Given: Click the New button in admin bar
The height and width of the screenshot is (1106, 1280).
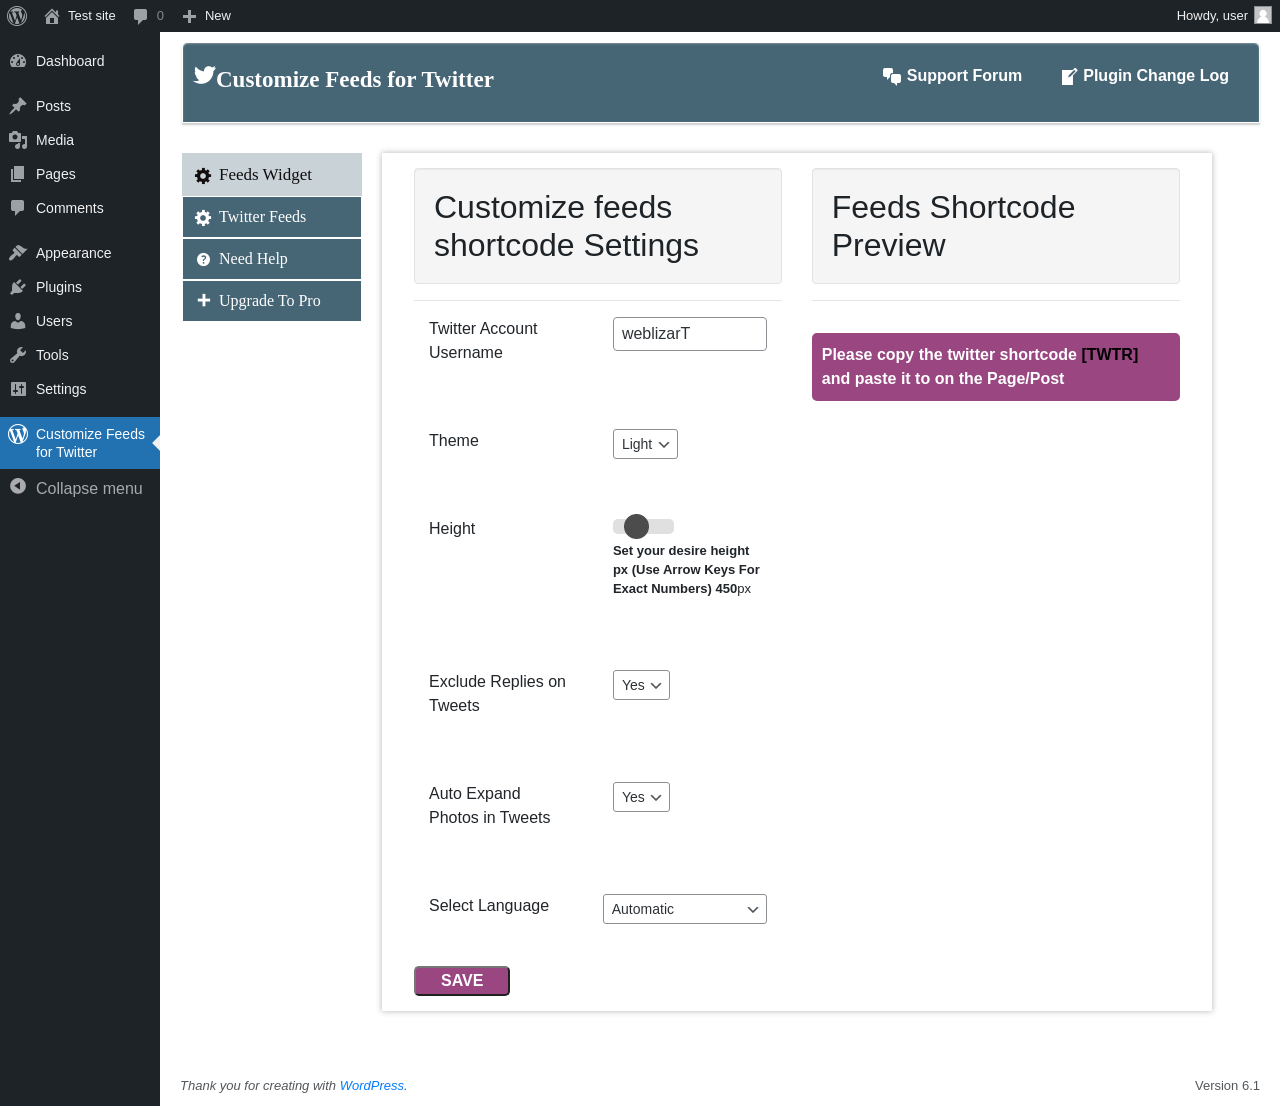Looking at the screenshot, I should click(x=206, y=16).
